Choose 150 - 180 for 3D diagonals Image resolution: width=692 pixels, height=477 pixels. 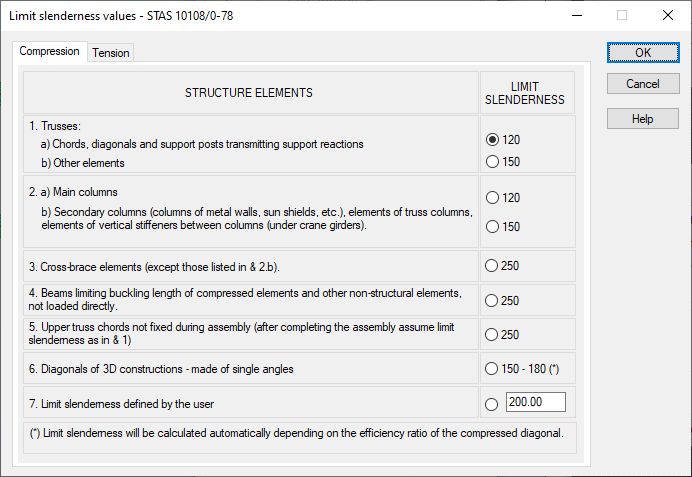492,369
